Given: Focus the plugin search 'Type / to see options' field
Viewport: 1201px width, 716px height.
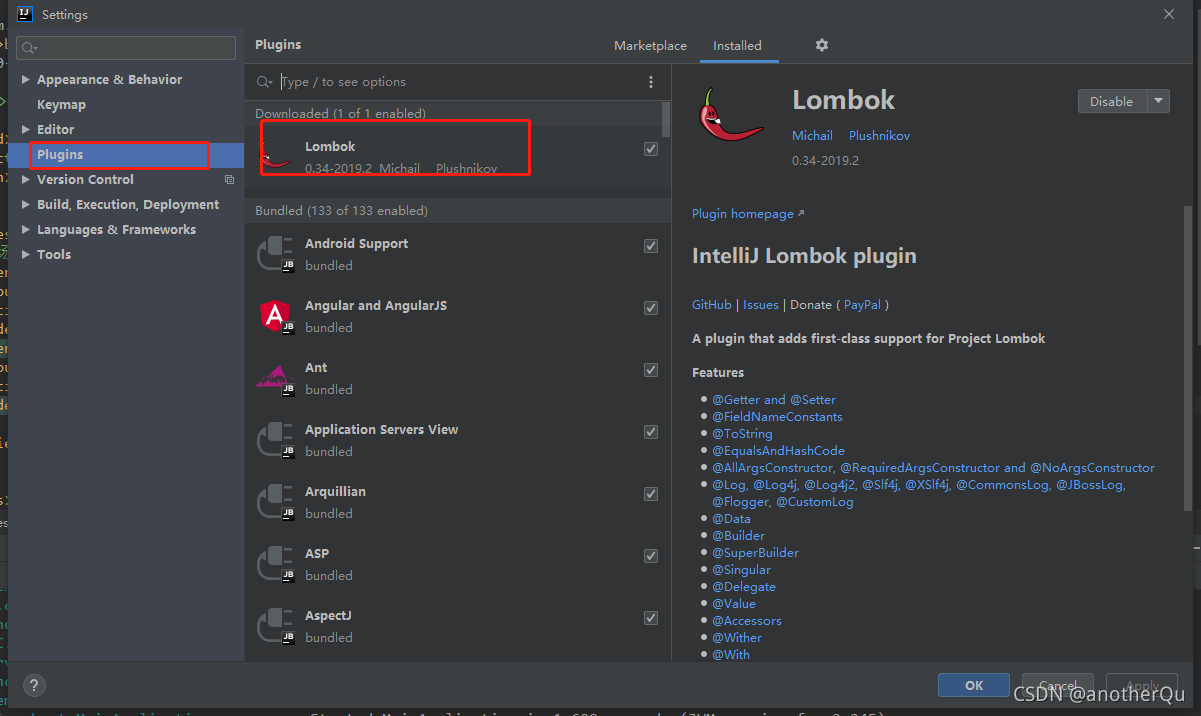Looking at the screenshot, I should [x=460, y=82].
